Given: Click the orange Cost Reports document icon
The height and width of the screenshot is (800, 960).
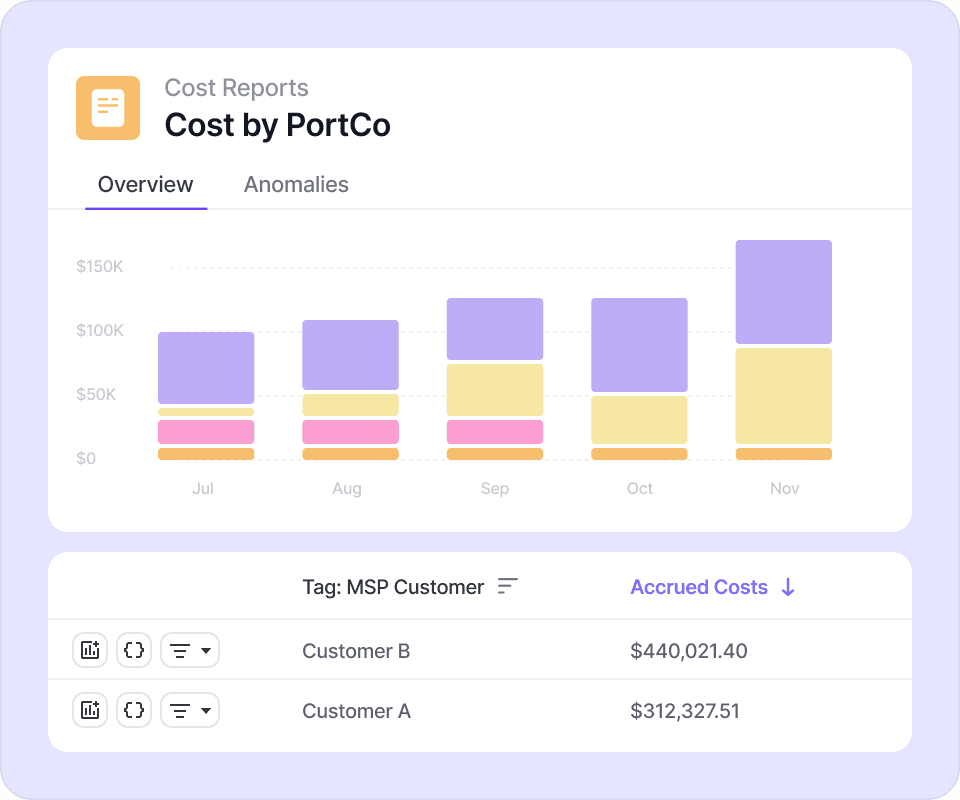Looking at the screenshot, I should [108, 108].
